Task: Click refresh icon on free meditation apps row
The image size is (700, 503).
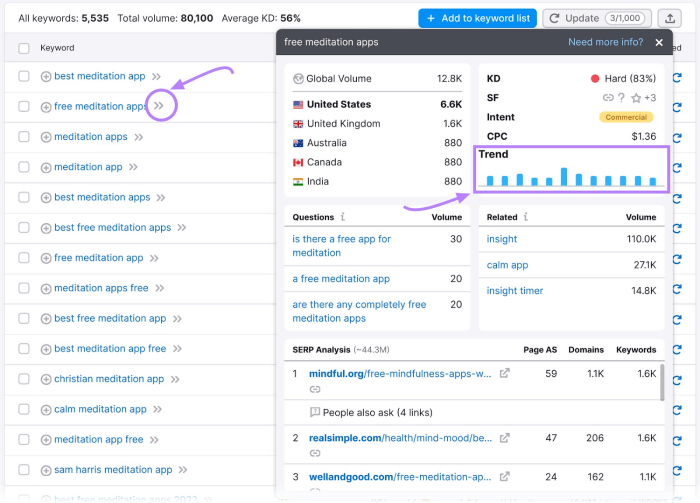Action: 677,108
